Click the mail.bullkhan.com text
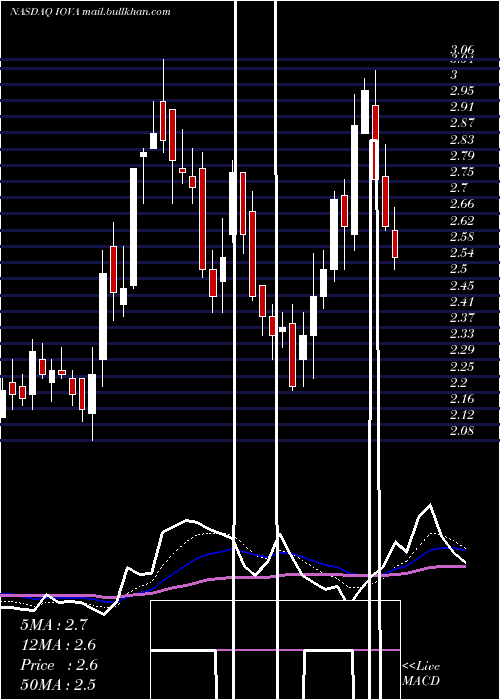The width and height of the screenshot is (500, 700). pyautogui.click(x=126, y=12)
